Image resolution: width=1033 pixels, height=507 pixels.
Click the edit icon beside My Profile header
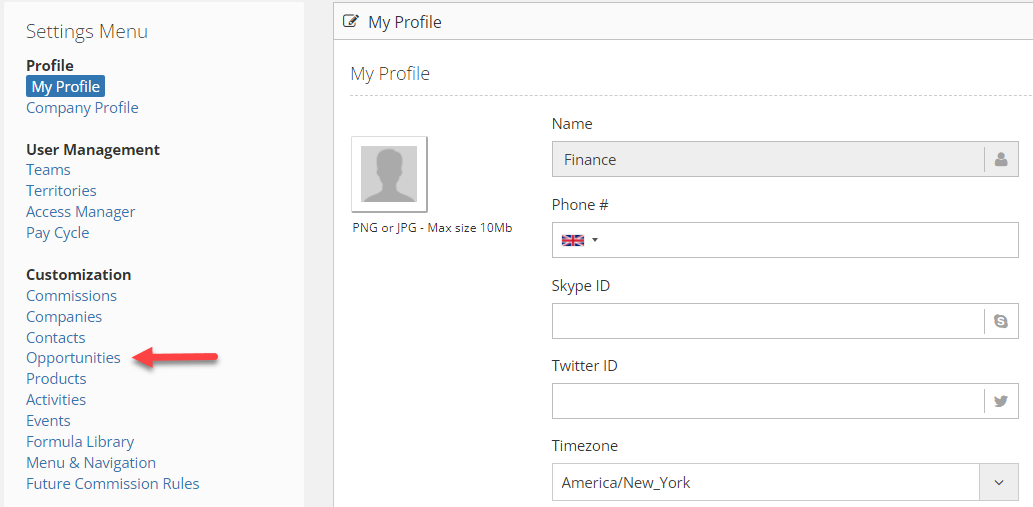(x=351, y=22)
